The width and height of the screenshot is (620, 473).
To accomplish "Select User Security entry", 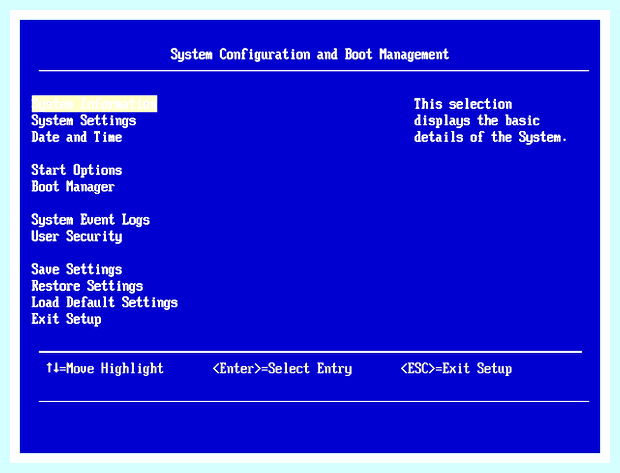I will point(77,236).
